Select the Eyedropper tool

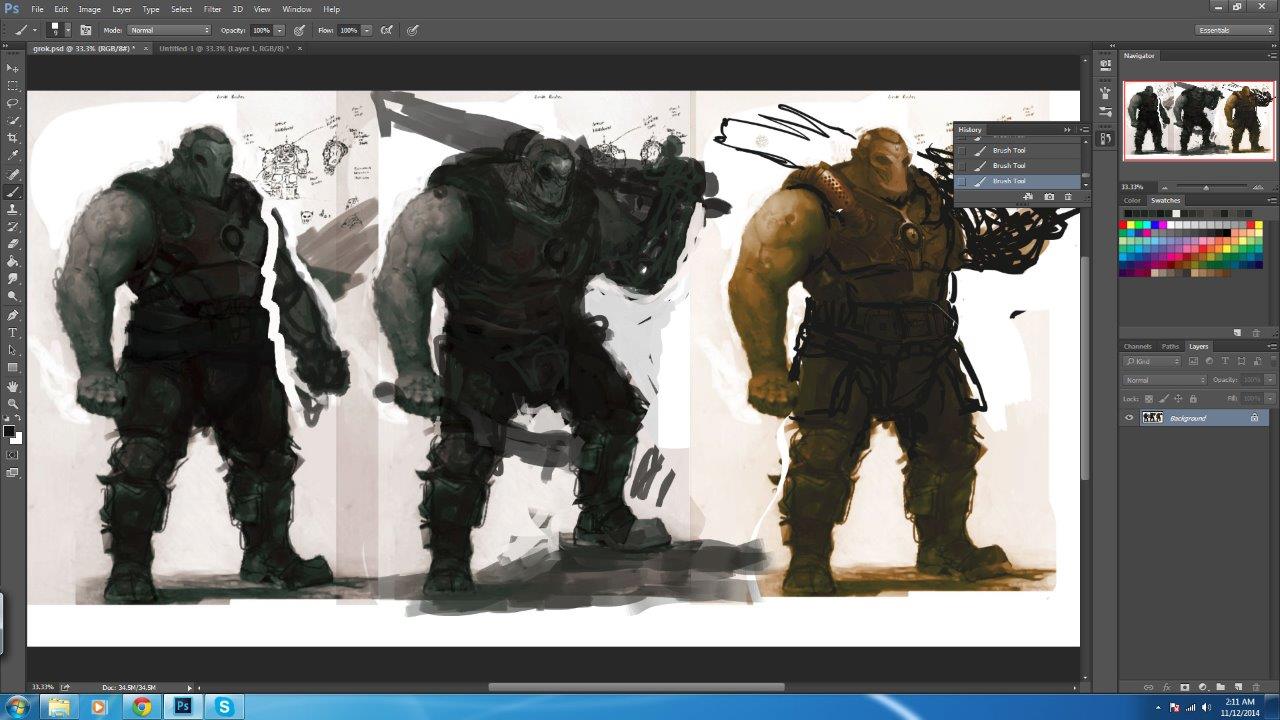13,156
